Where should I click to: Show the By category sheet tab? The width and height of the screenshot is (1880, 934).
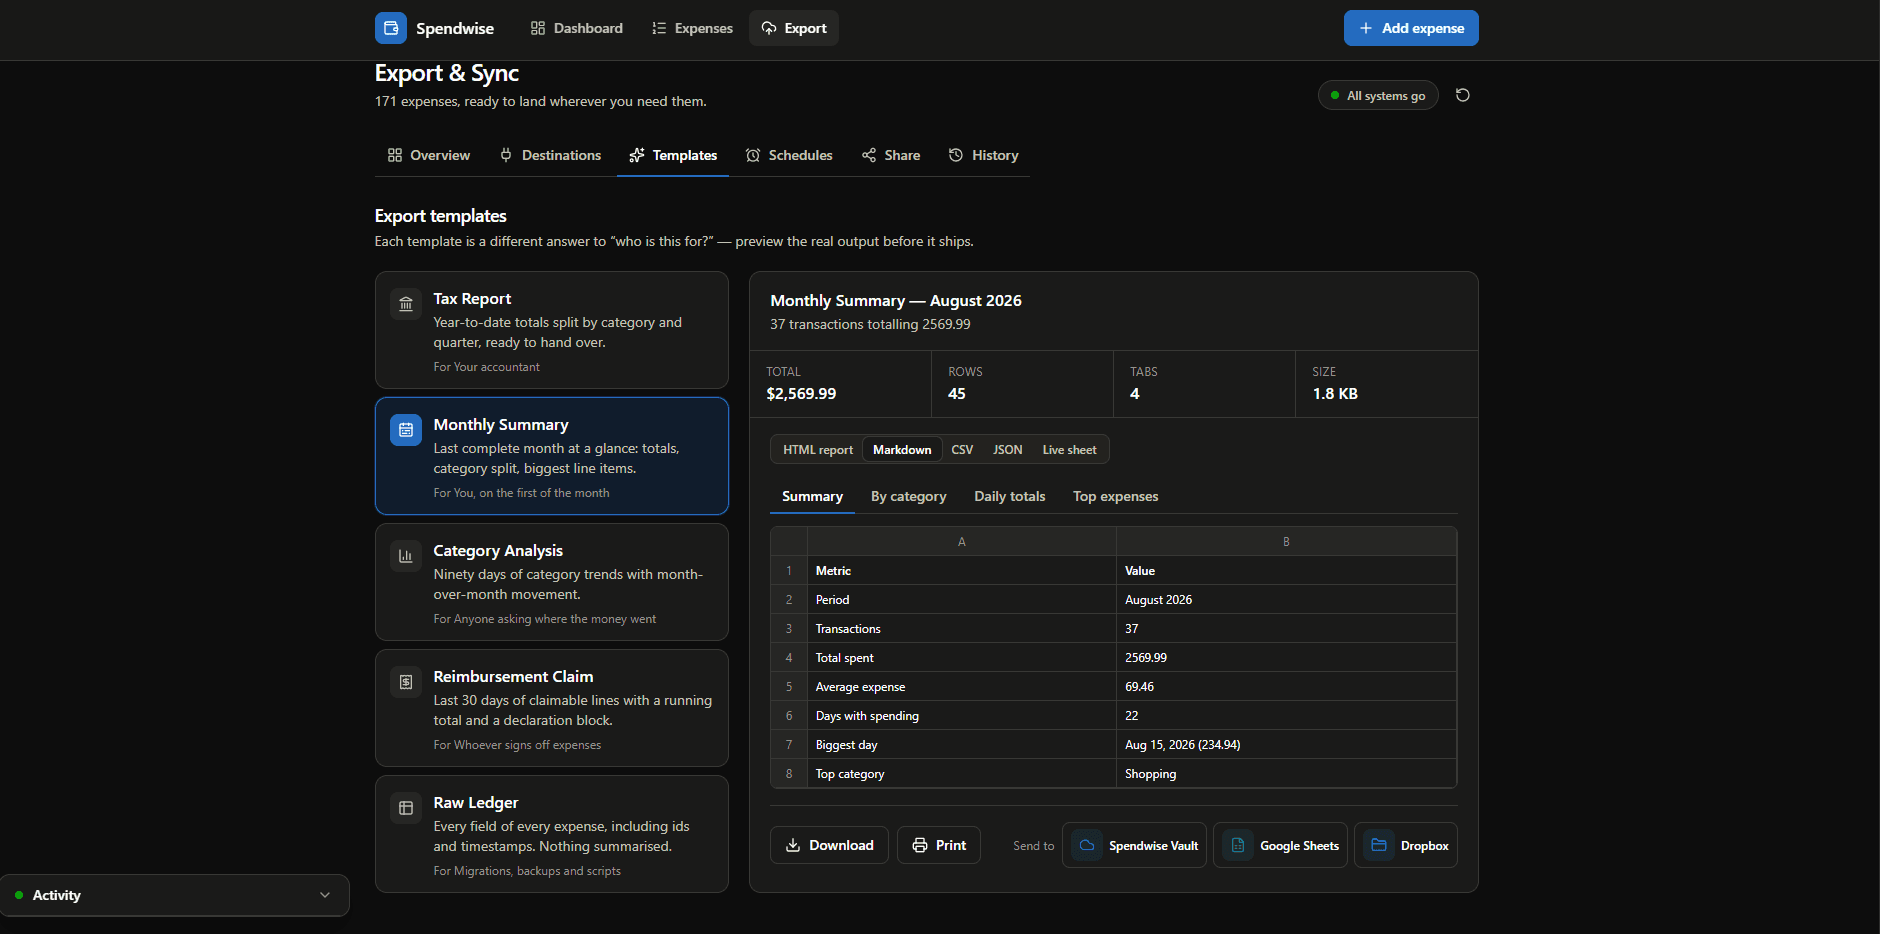[x=908, y=496]
